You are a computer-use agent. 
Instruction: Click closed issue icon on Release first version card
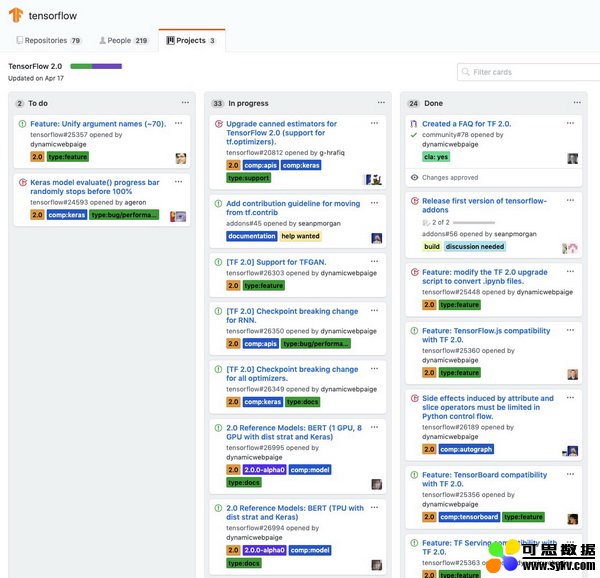point(414,201)
